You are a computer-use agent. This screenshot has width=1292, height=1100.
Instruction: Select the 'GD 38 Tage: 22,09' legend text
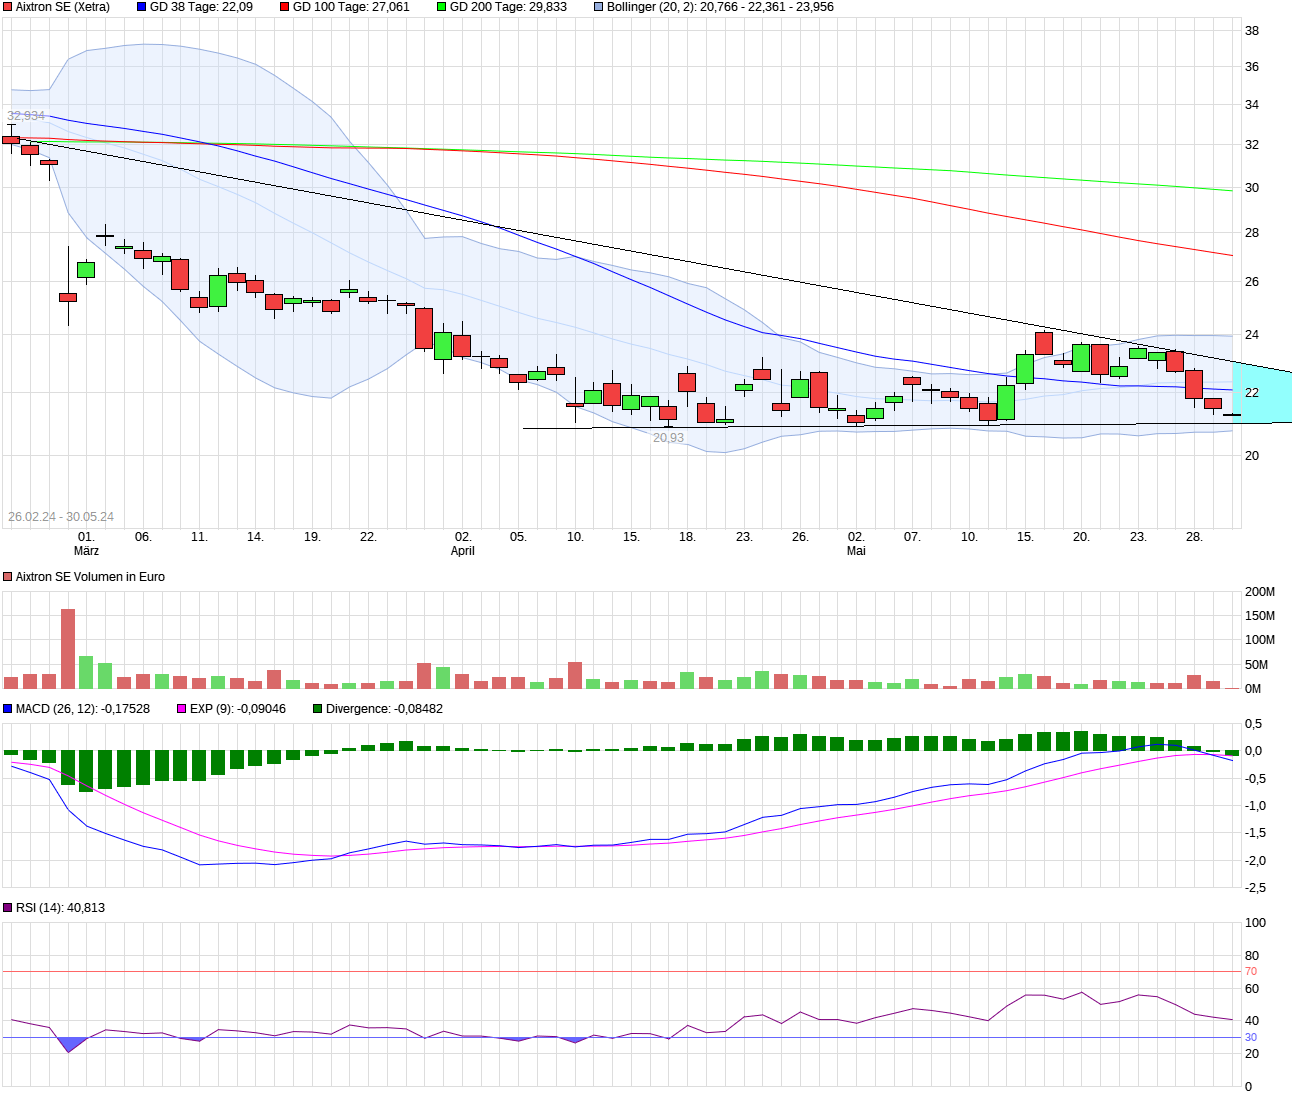(201, 7)
